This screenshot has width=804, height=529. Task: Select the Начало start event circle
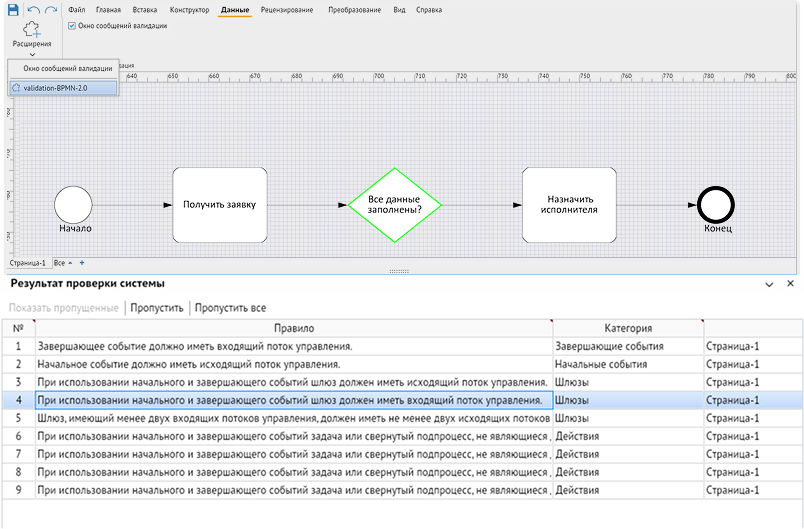[x=73, y=205]
